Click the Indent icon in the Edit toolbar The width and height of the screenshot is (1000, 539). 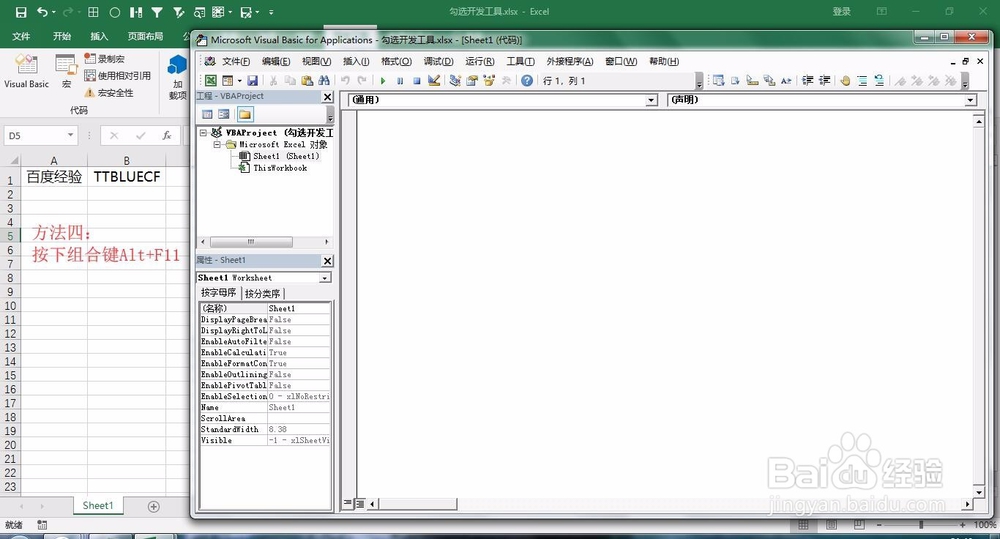(807, 80)
